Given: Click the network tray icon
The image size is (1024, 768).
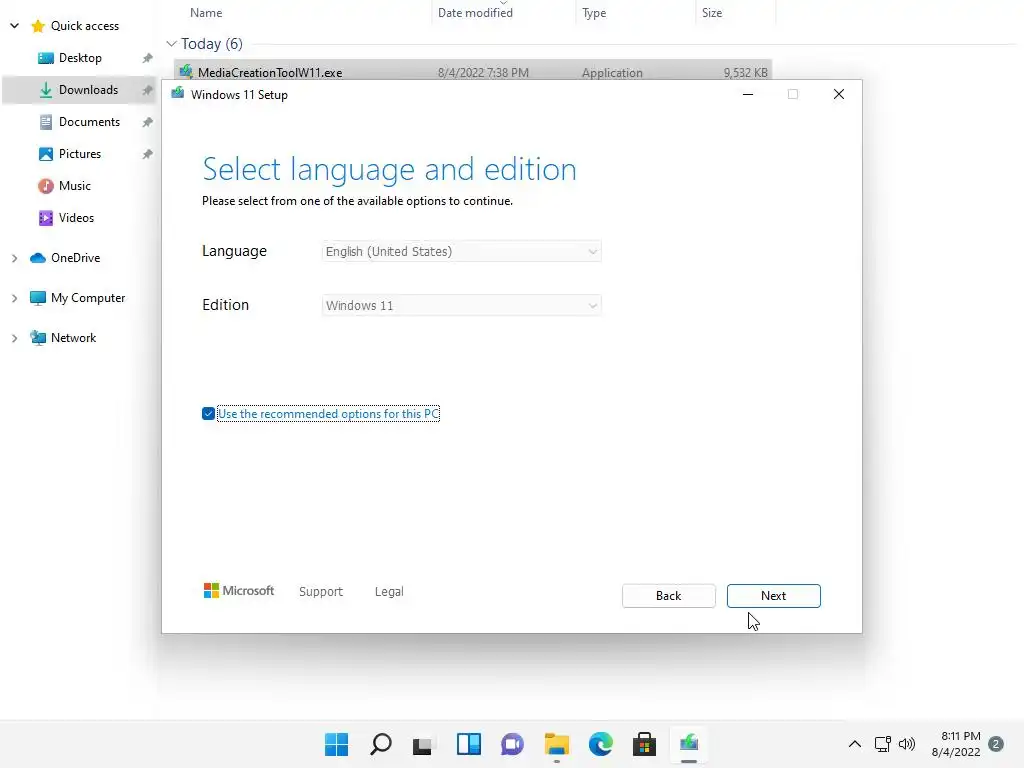Looking at the screenshot, I should (882, 744).
